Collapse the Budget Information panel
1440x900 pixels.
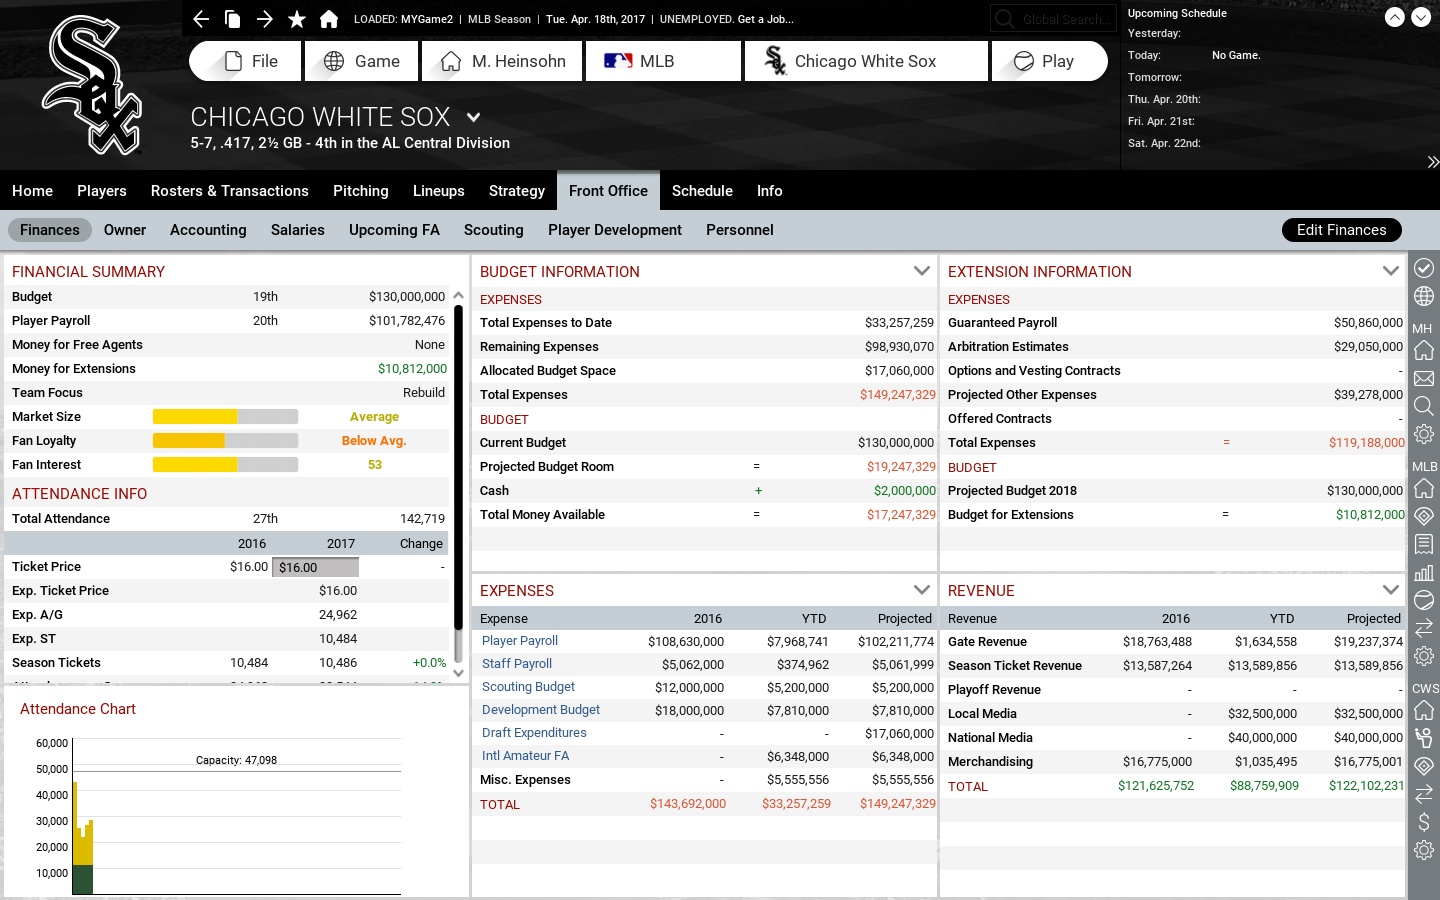(922, 271)
